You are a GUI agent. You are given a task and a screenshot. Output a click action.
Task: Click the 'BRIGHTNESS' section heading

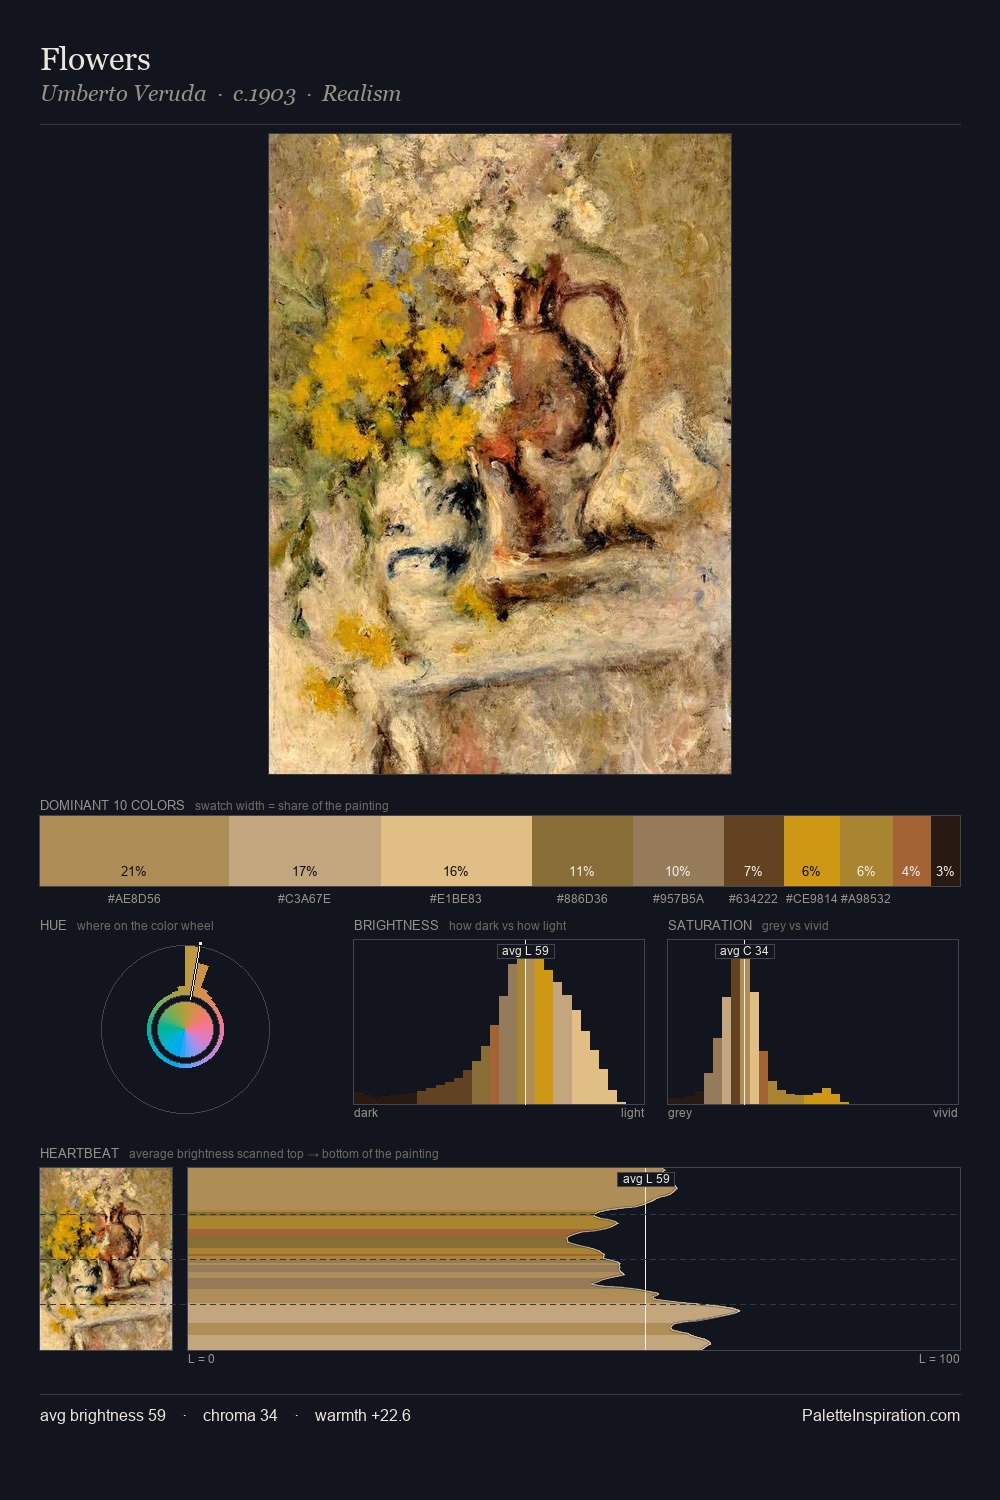(x=396, y=925)
